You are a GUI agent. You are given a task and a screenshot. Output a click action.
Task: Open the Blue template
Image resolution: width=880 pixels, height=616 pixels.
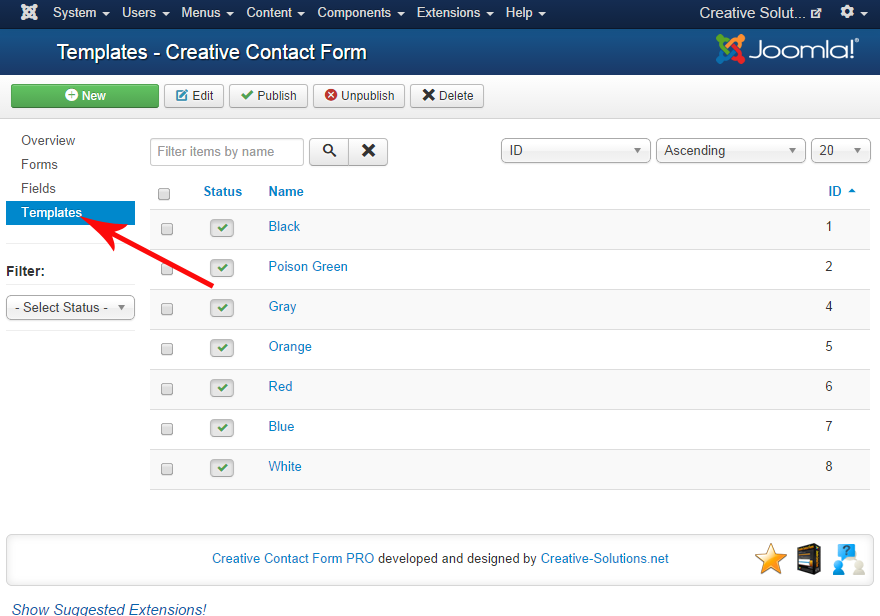coord(281,426)
